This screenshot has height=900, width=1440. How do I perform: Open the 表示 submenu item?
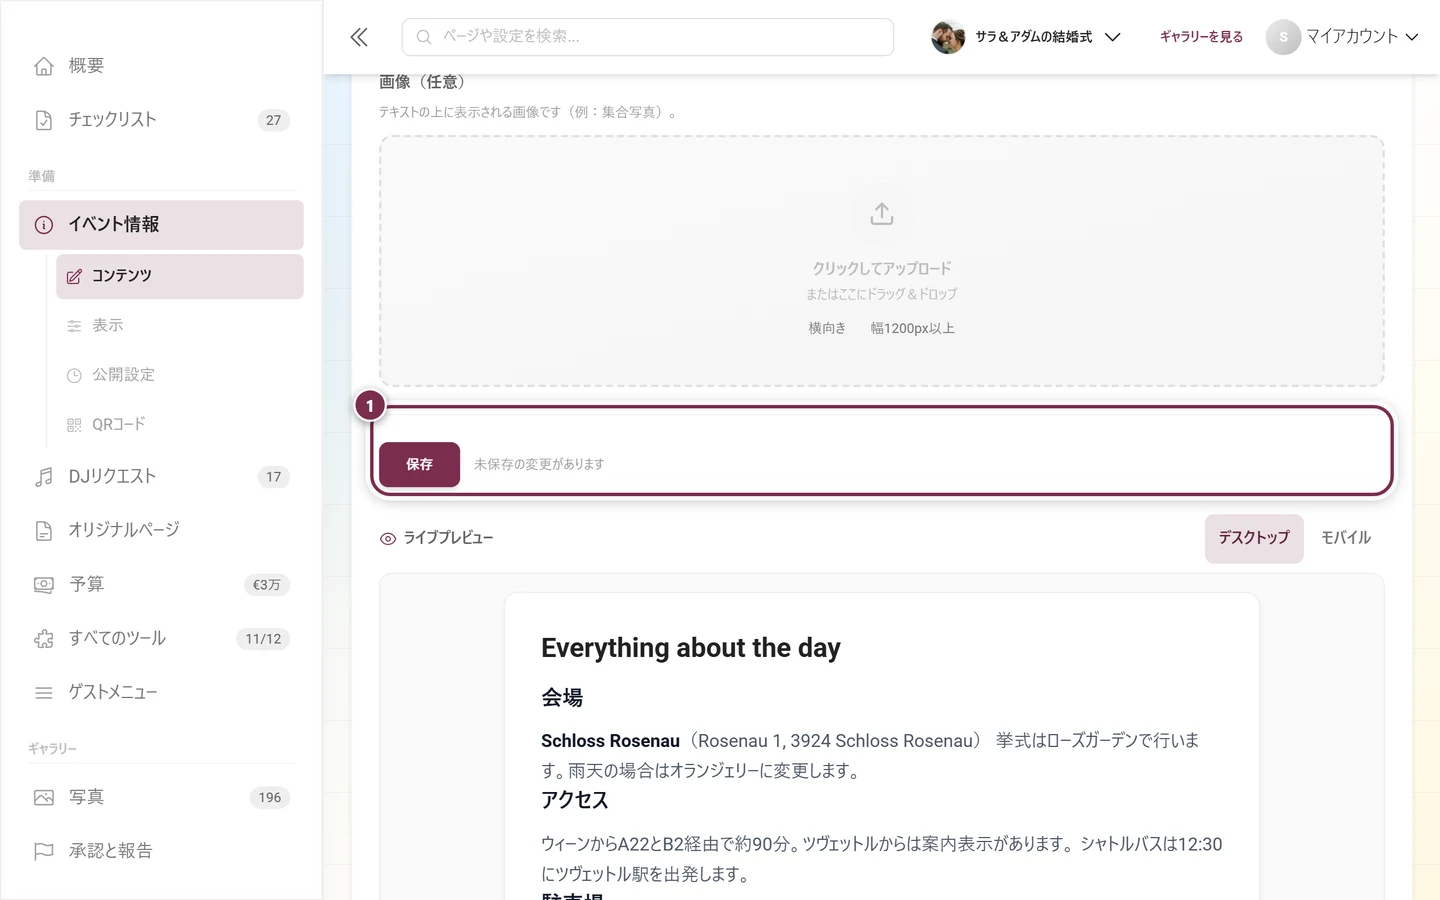pyautogui.click(x=180, y=326)
